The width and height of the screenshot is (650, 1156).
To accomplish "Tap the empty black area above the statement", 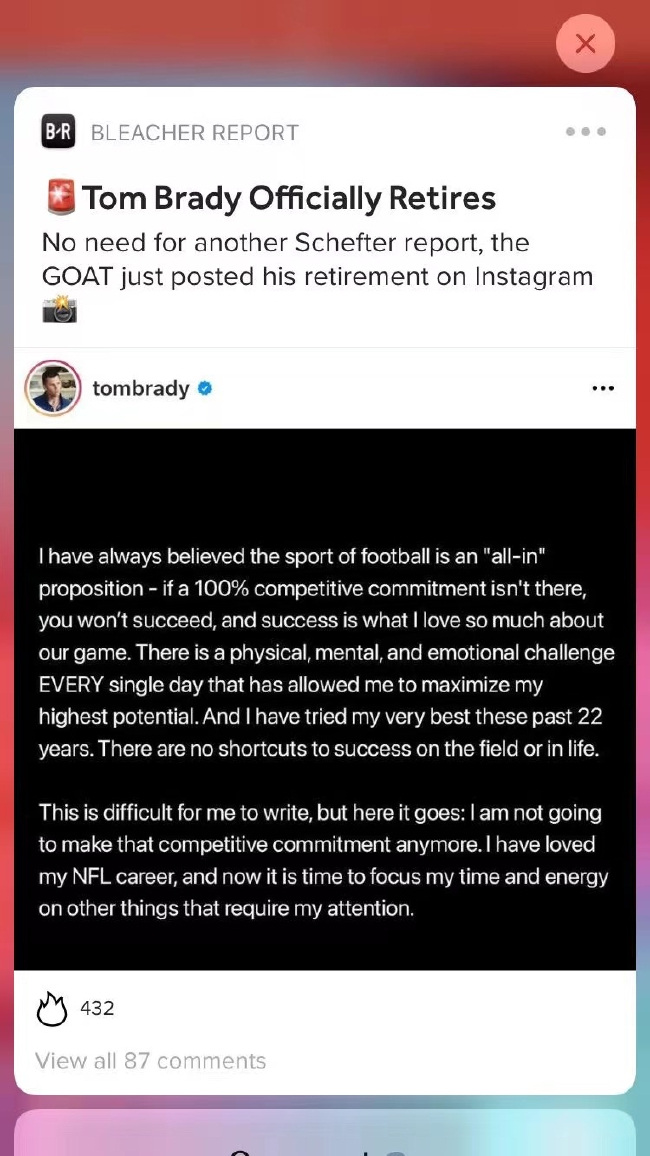I will 325,480.
